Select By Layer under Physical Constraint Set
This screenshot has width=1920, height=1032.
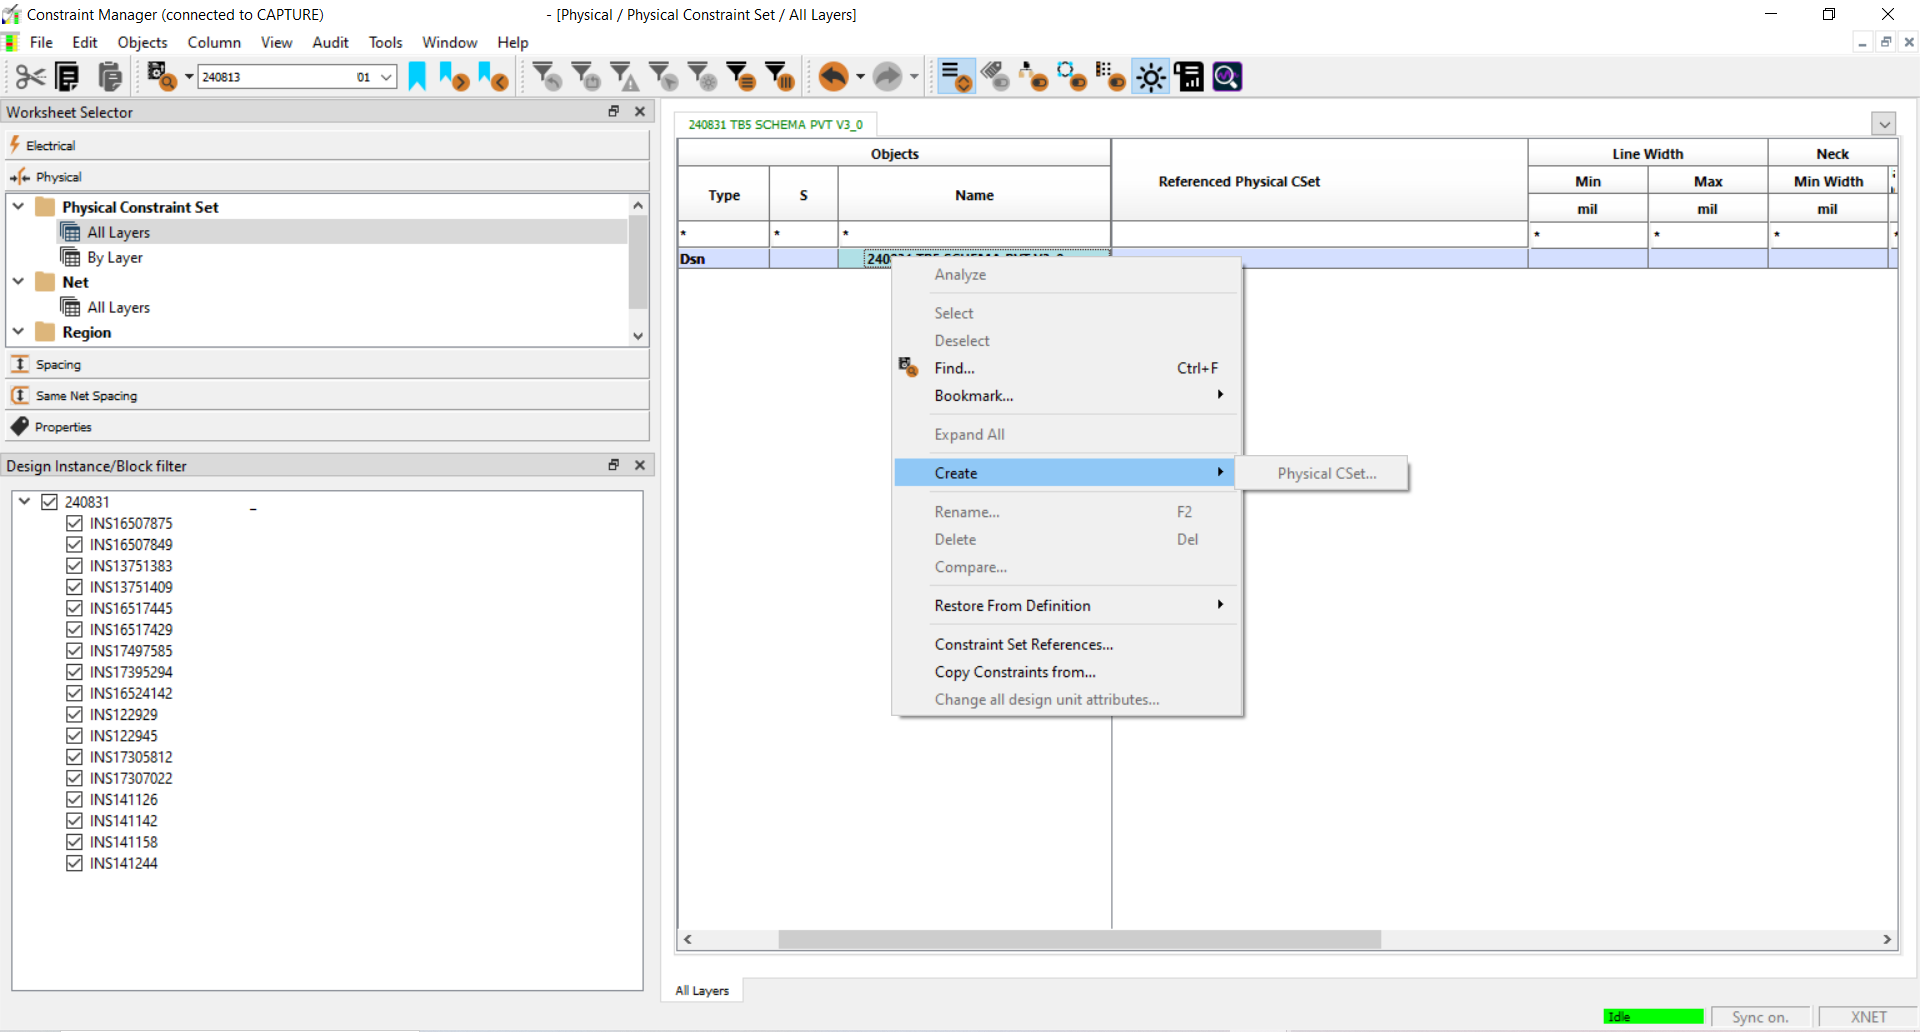pyautogui.click(x=114, y=257)
